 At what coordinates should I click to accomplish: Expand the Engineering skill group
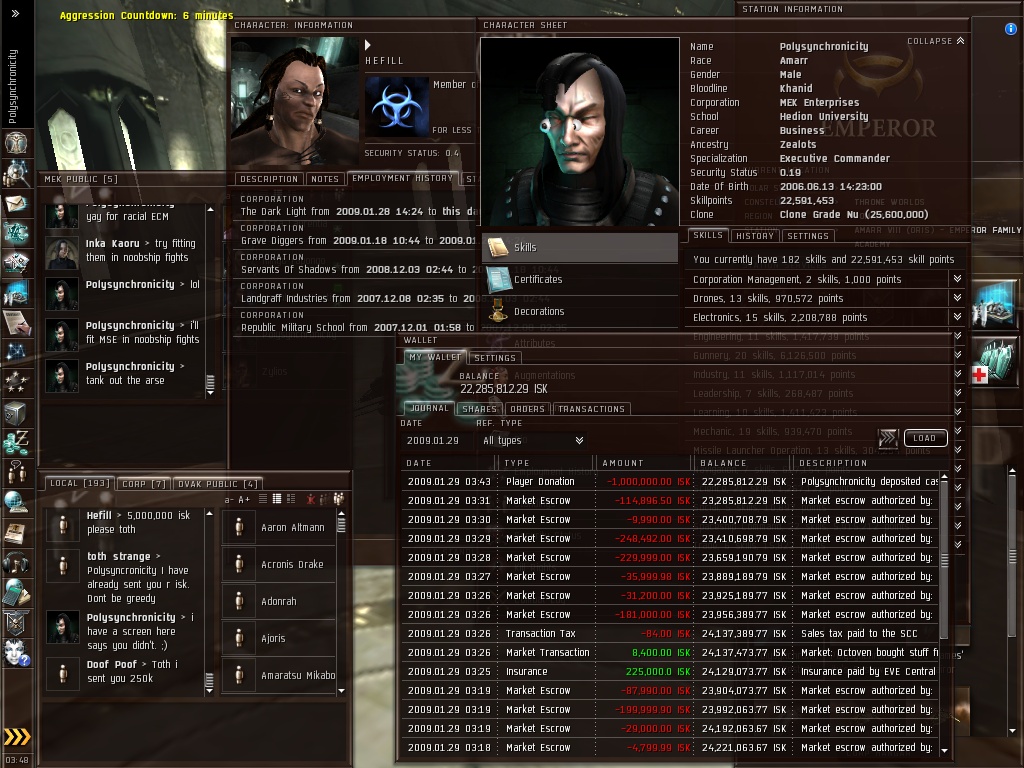(957, 336)
